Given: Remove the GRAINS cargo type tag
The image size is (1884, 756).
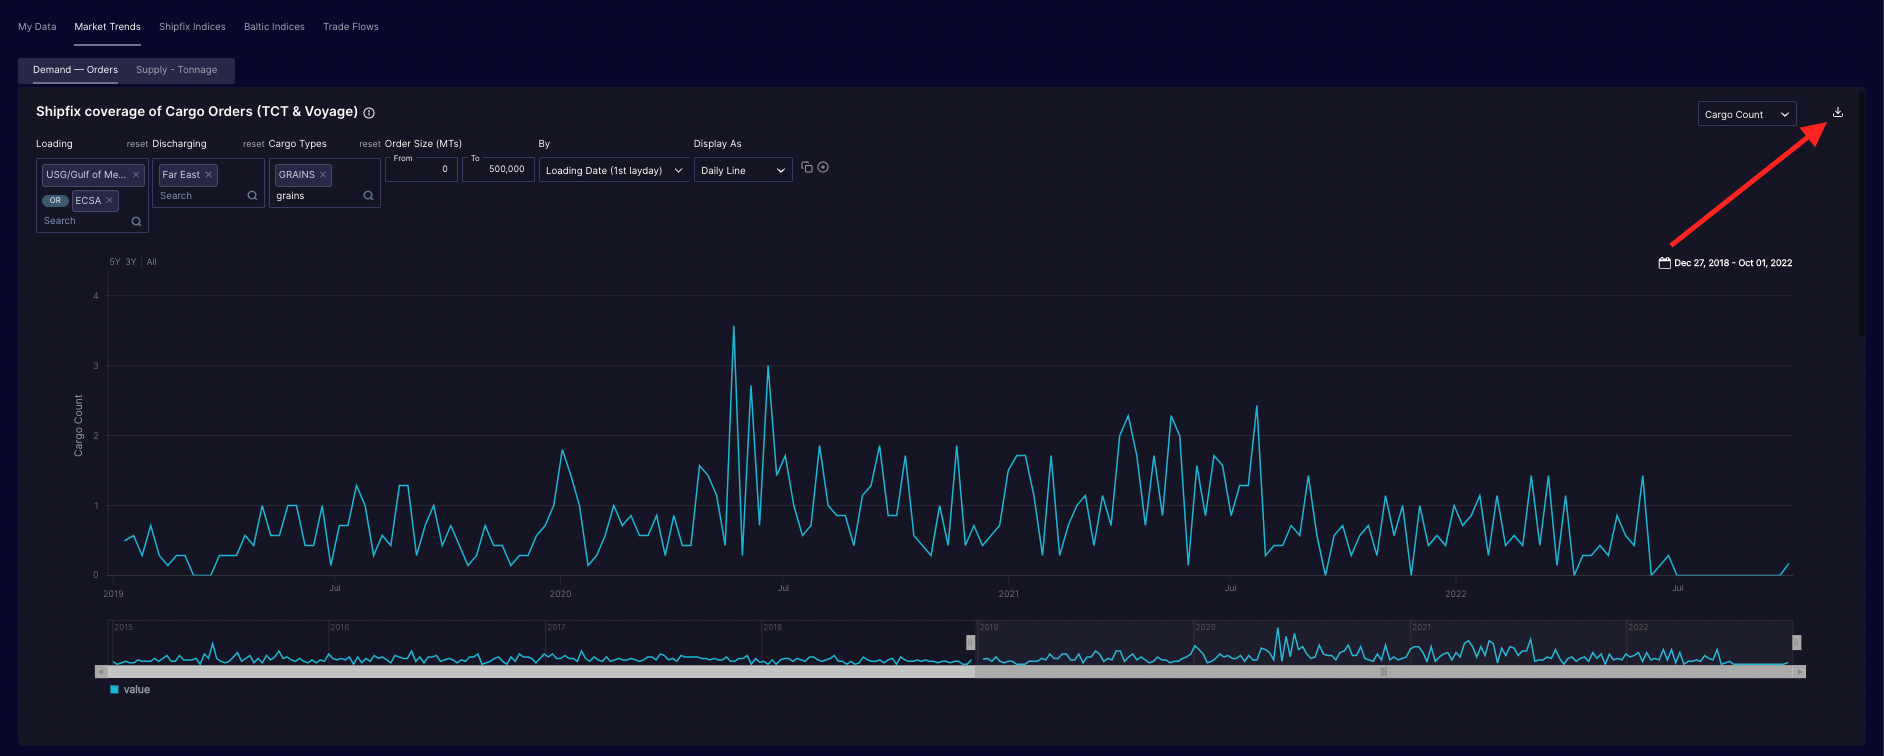Looking at the screenshot, I should [x=323, y=175].
